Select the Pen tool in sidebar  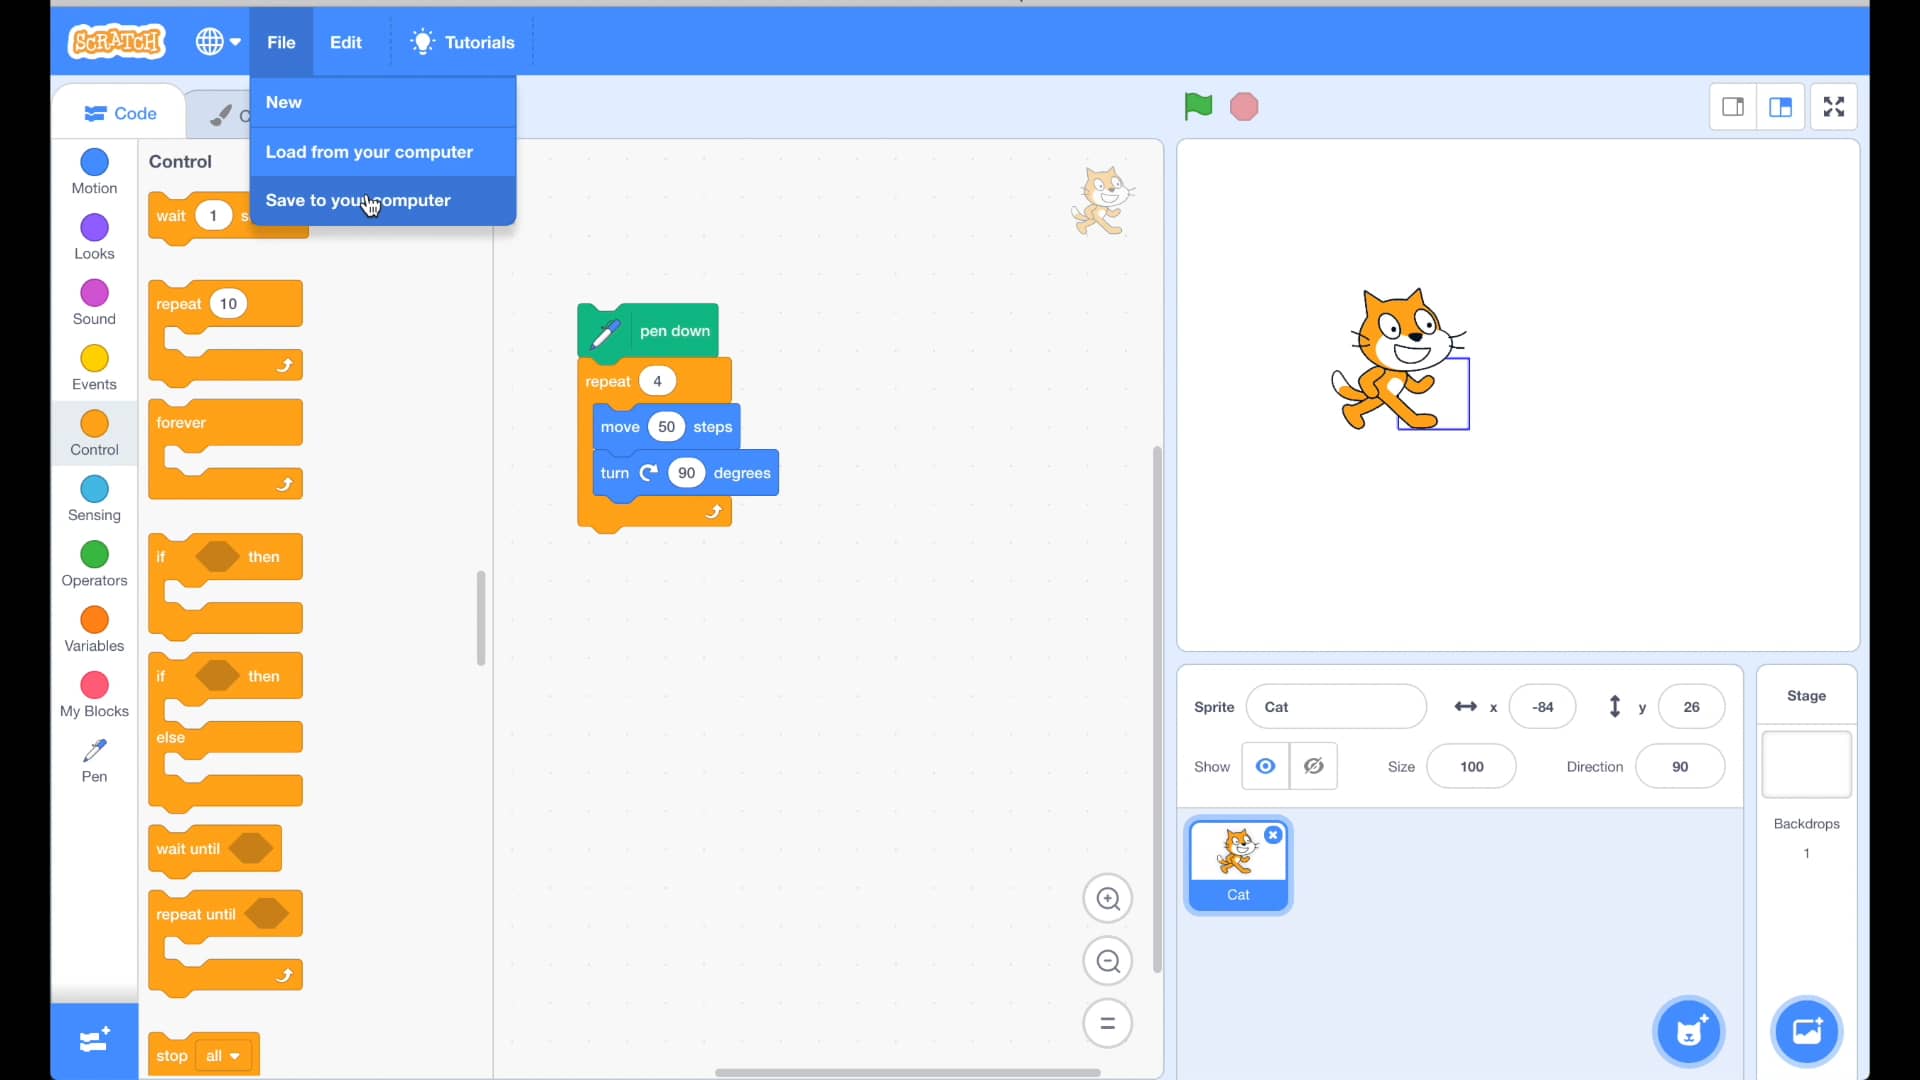pos(94,760)
